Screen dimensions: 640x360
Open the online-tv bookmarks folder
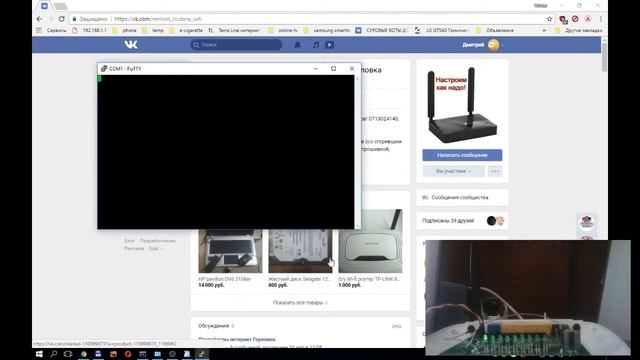[x=283, y=30]
